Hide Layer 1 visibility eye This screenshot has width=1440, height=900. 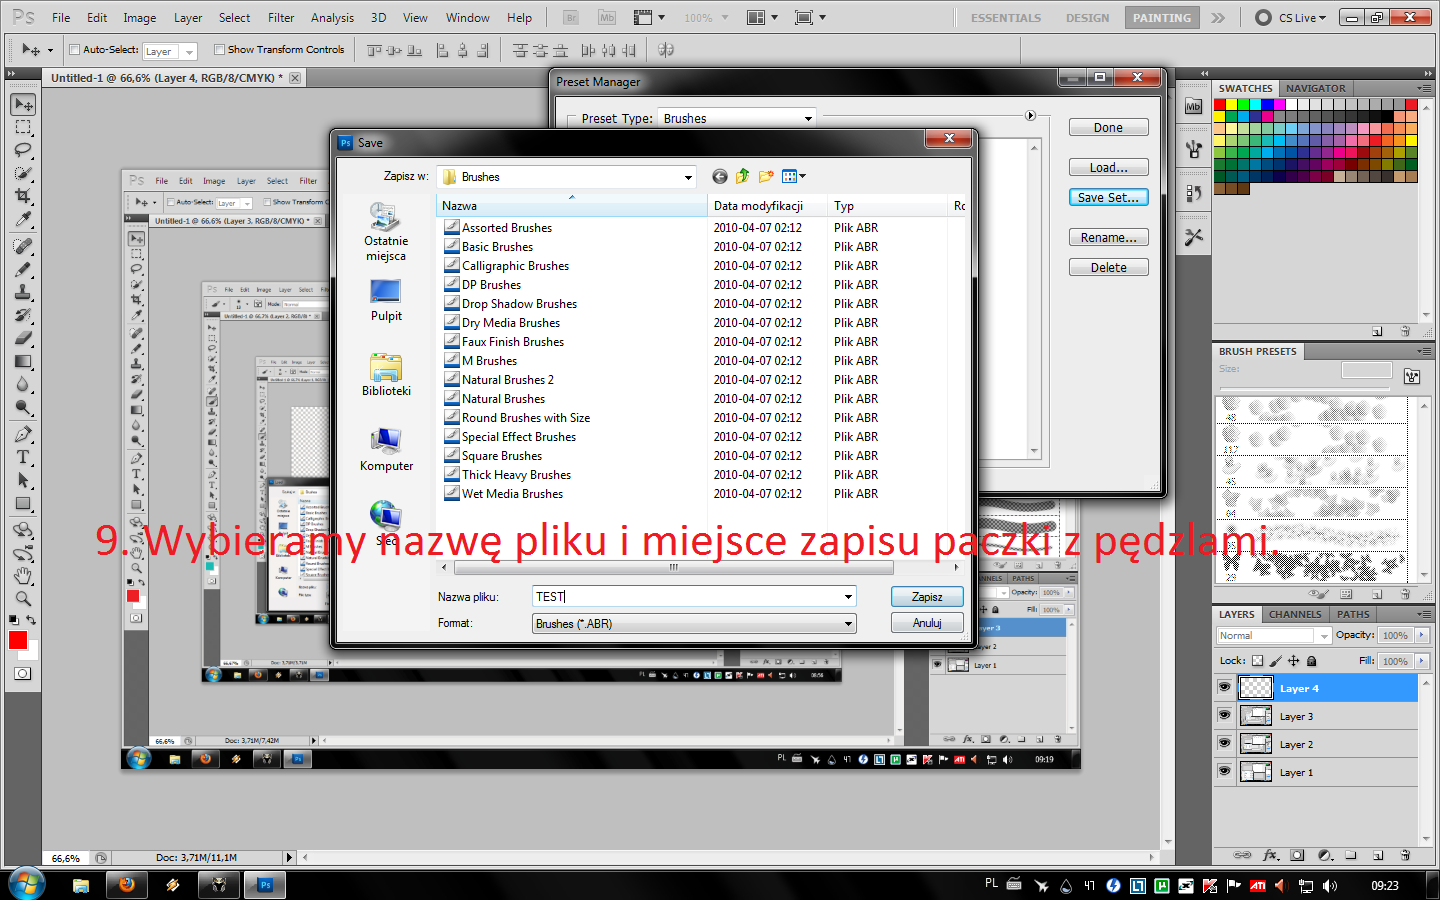coord(1224,772)
